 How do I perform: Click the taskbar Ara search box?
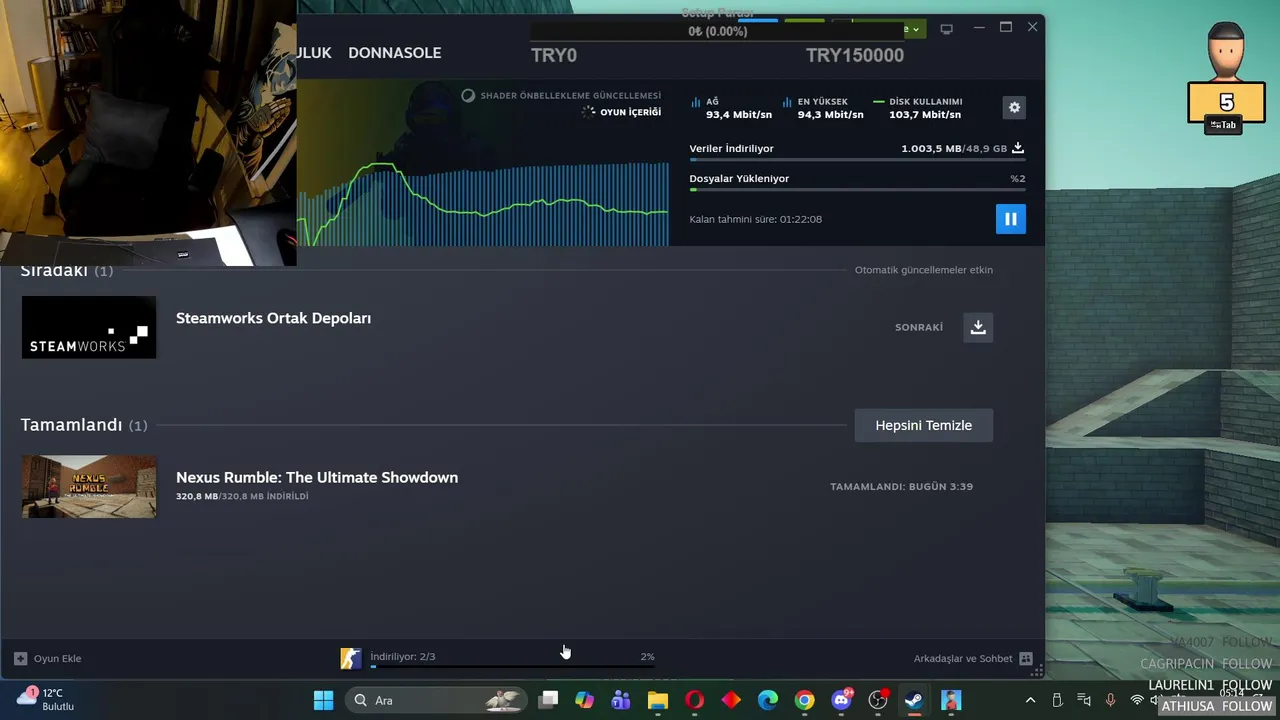coord(436,700)
